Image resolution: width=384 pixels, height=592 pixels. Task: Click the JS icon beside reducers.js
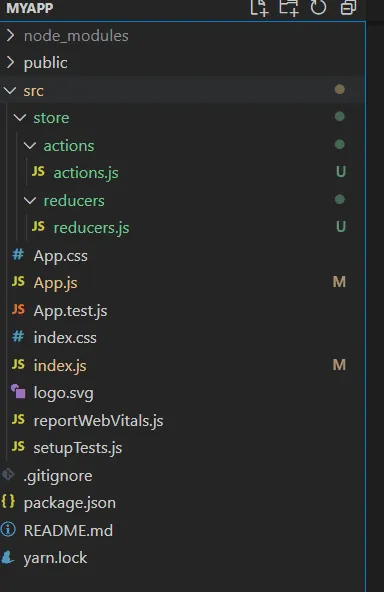coord(38,227)
